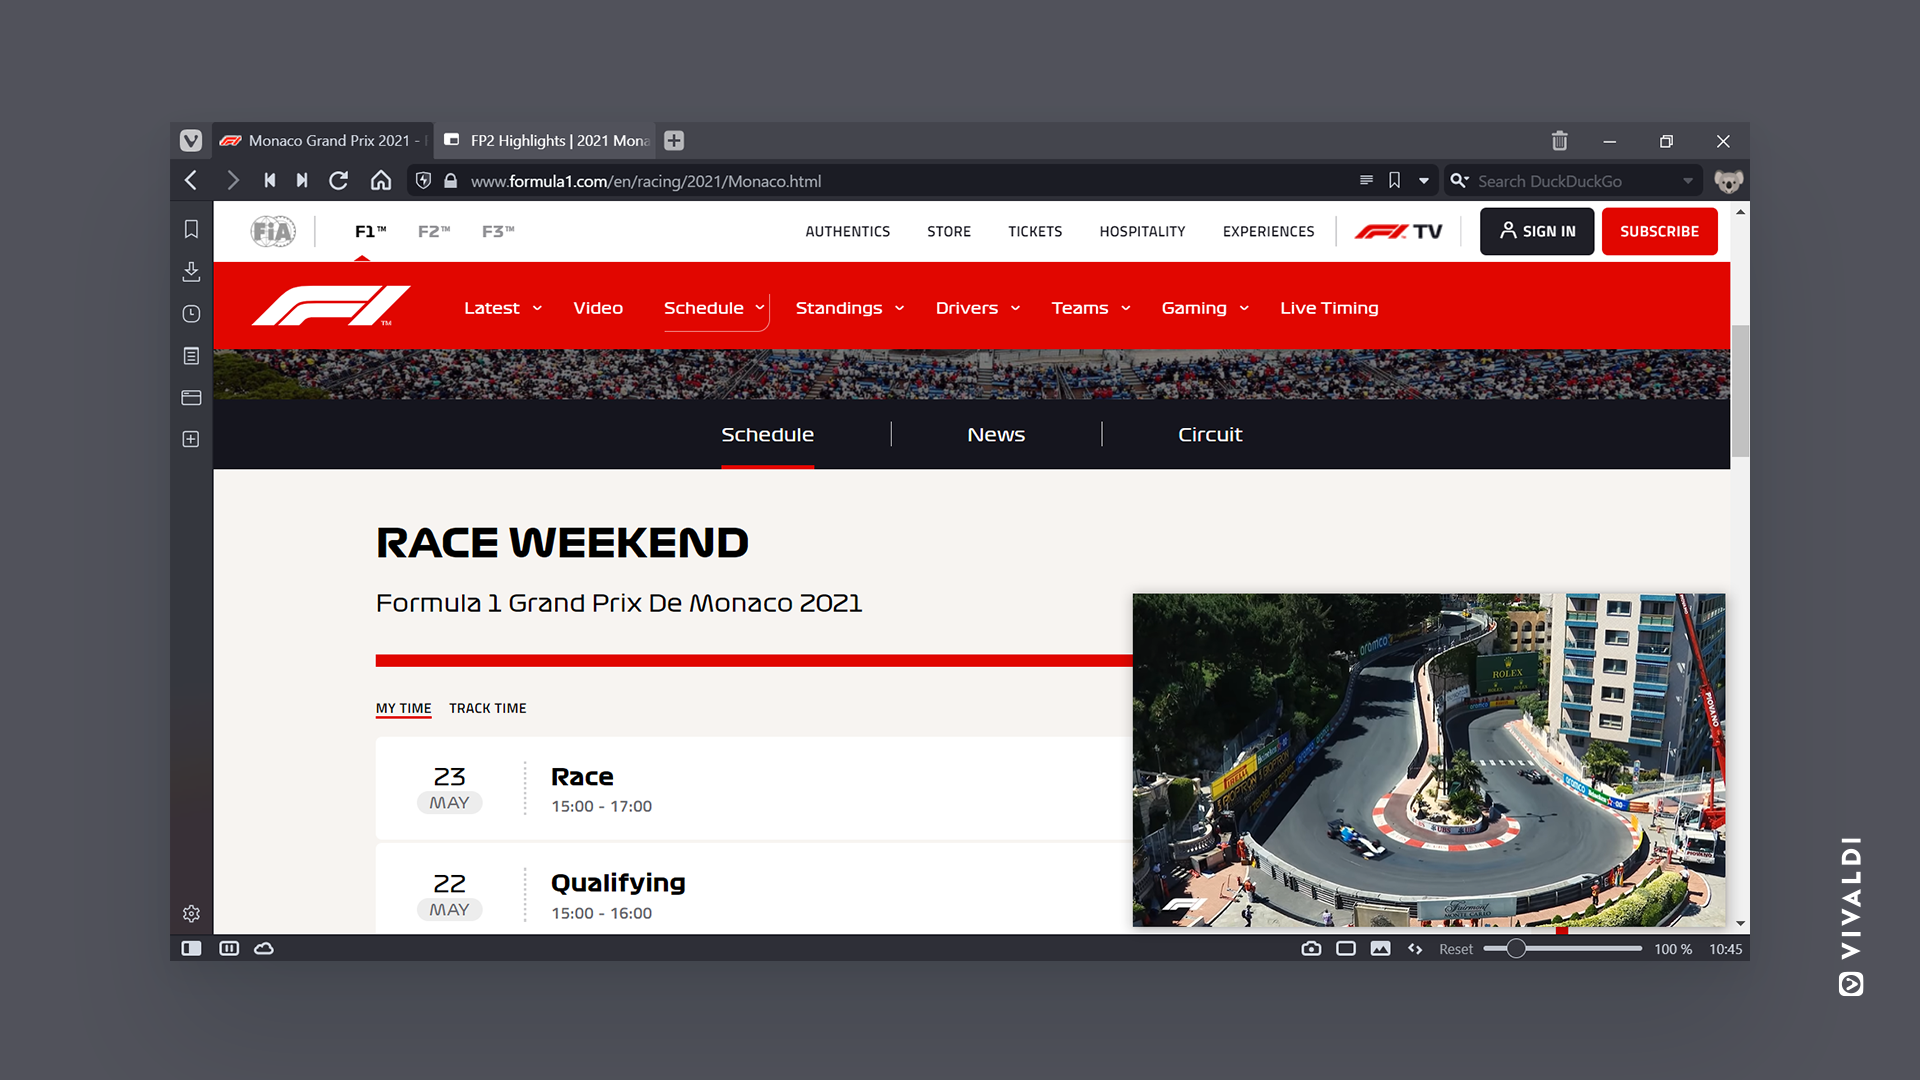The height and width of the screenshot is (1080, 1920).
Task: Select the News sub-tab
Action: tap(996, 434)
